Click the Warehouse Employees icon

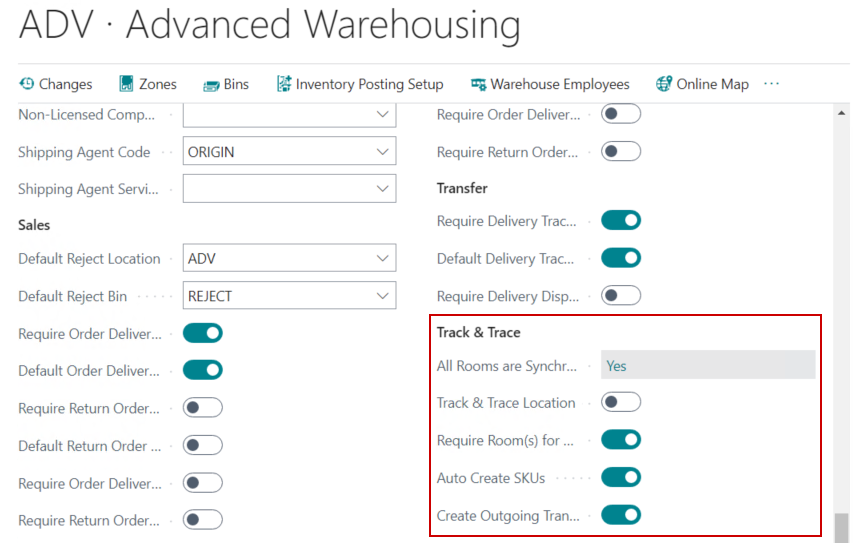coord(479,84)
